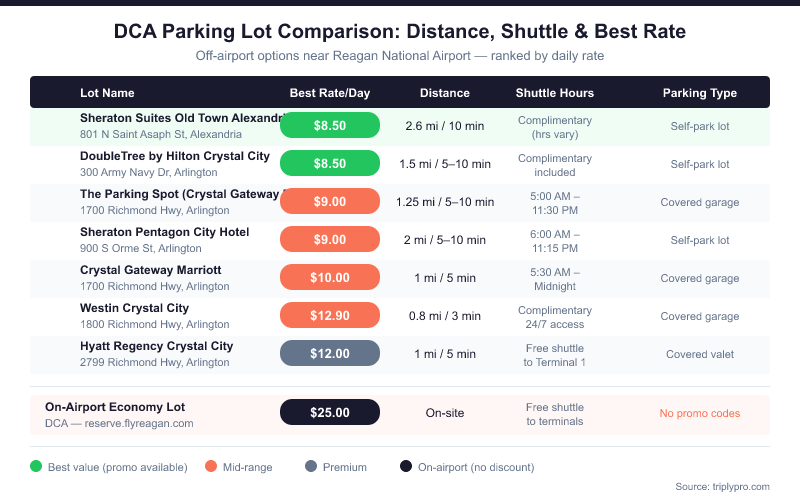Click the $9.00 Sheraton Pentagon City rate

coord(330,239)
